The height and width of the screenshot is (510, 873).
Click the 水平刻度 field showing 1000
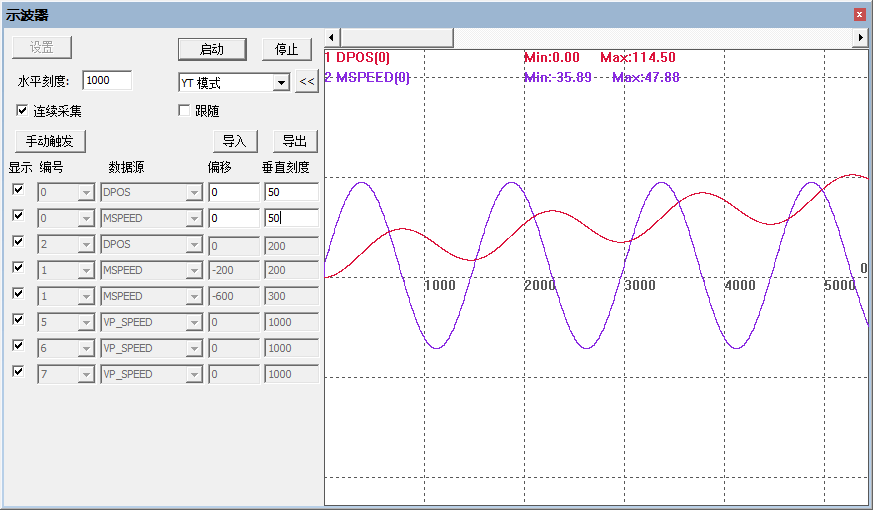coord(107,81)
